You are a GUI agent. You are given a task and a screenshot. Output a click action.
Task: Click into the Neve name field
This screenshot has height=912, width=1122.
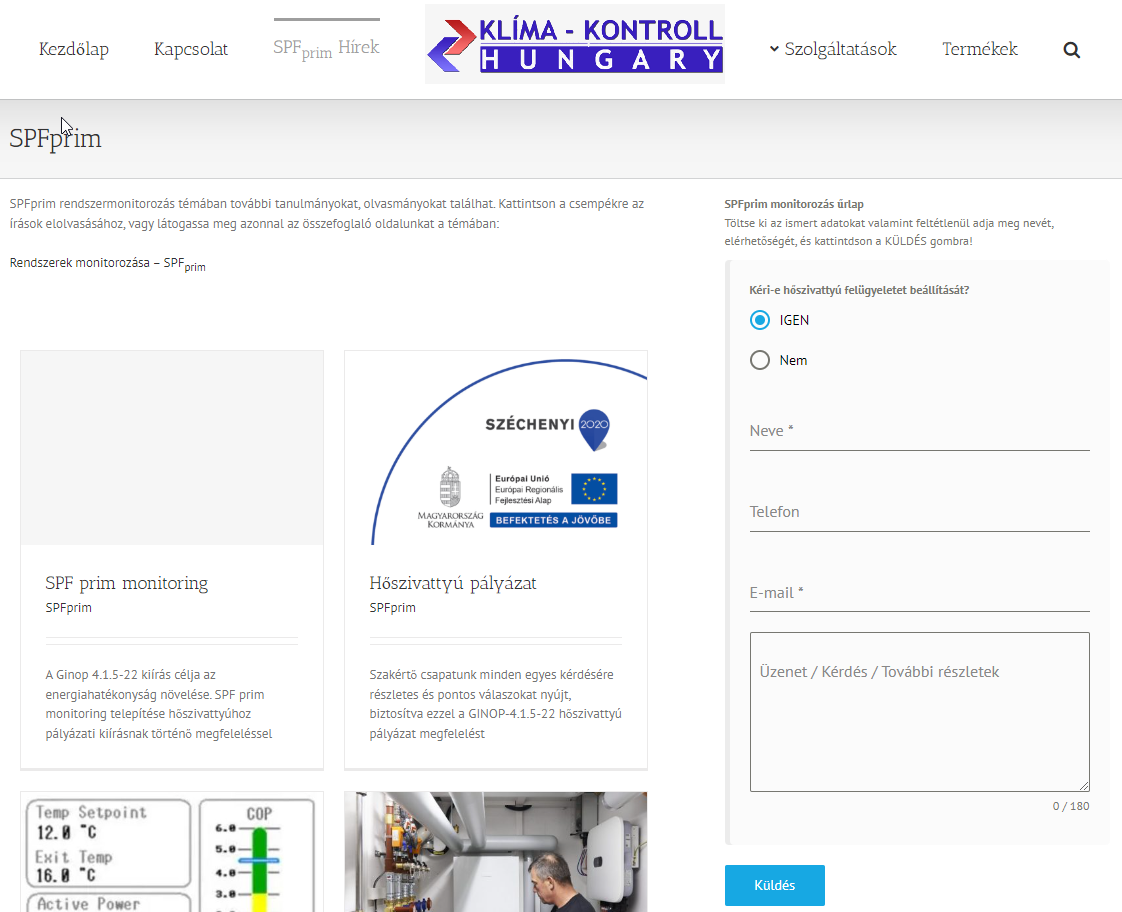click(x=919, y=431)
